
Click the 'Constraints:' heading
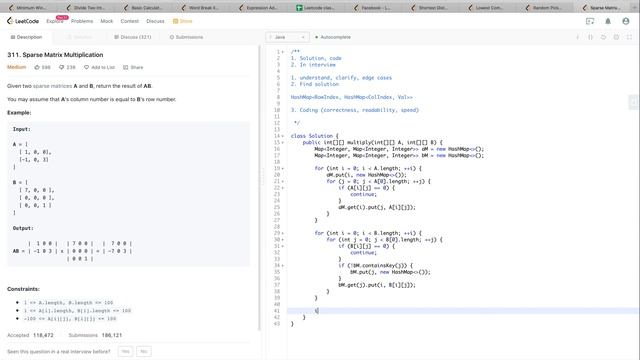point(23,289)
